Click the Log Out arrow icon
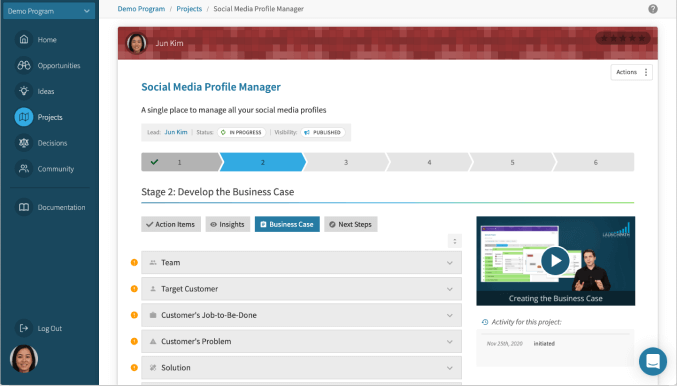The image size is (677, 386). point(24,328)
